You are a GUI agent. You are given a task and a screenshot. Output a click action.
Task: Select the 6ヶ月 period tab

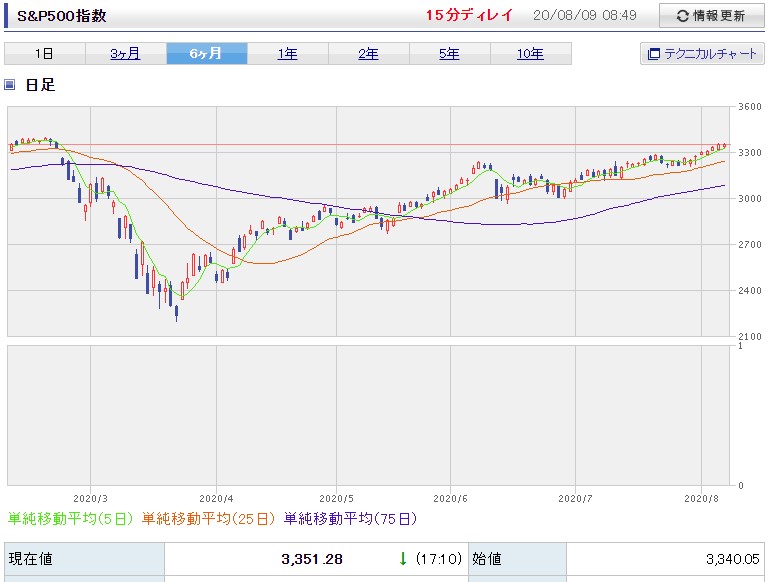(206, 53)
